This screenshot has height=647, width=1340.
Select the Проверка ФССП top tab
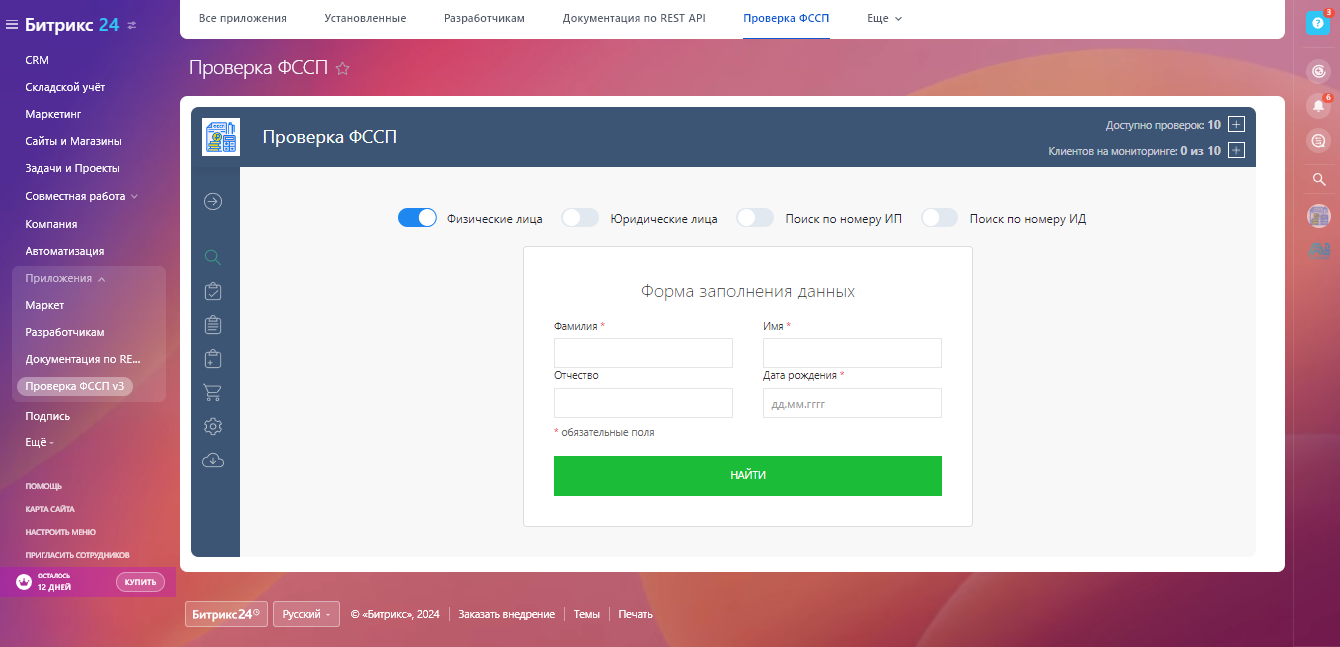tap(786, 18)
